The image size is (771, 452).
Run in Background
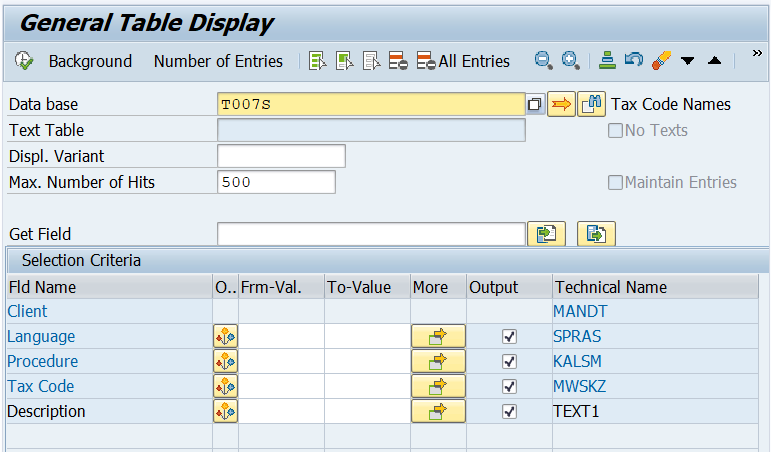click(x=90, y=61)
